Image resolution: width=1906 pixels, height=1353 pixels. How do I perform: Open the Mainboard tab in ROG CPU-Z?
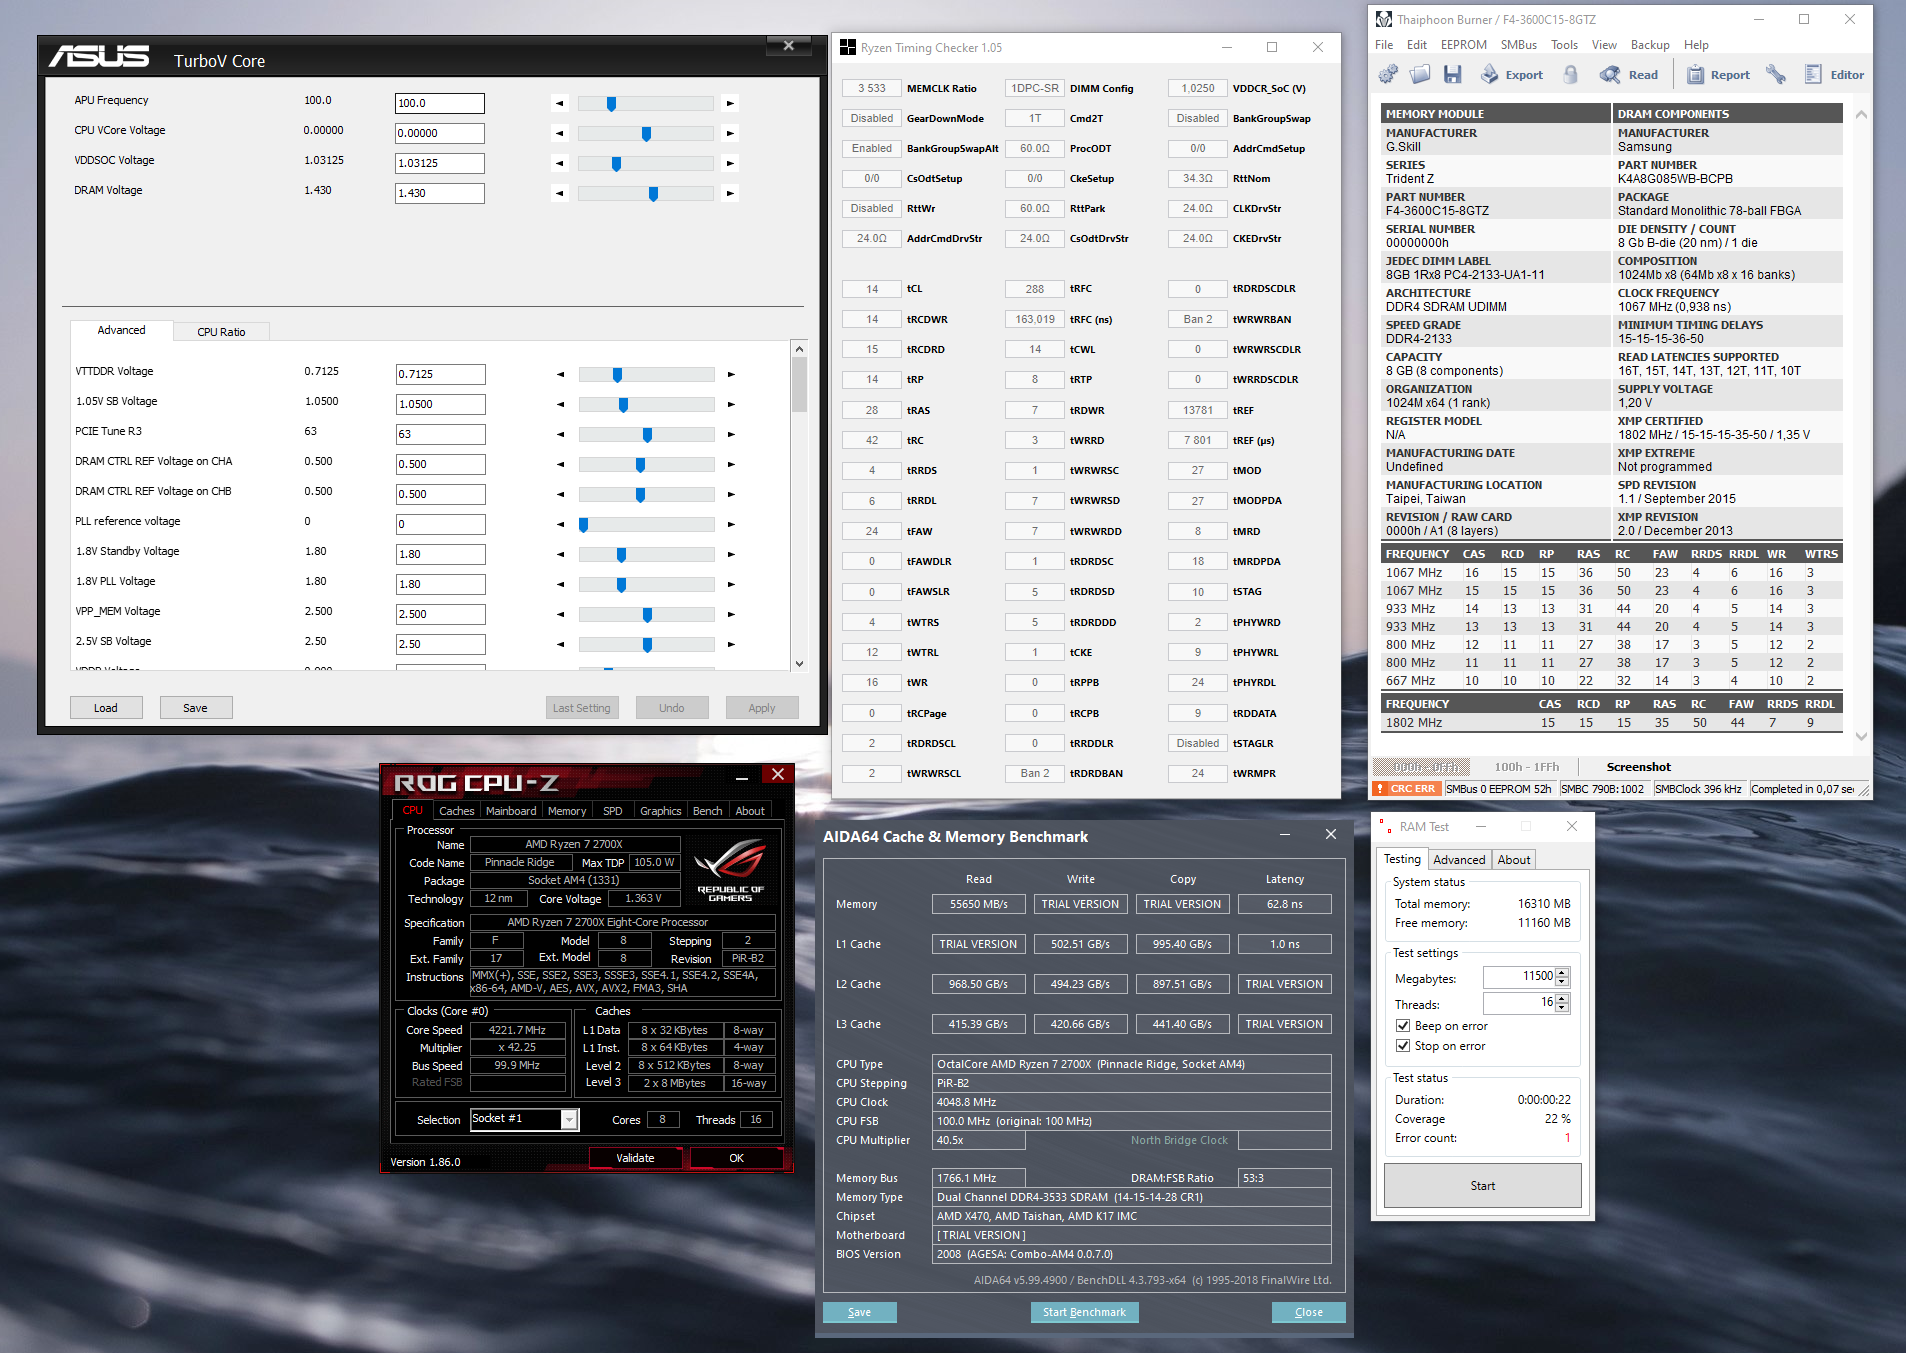click(x=511, y=811)
